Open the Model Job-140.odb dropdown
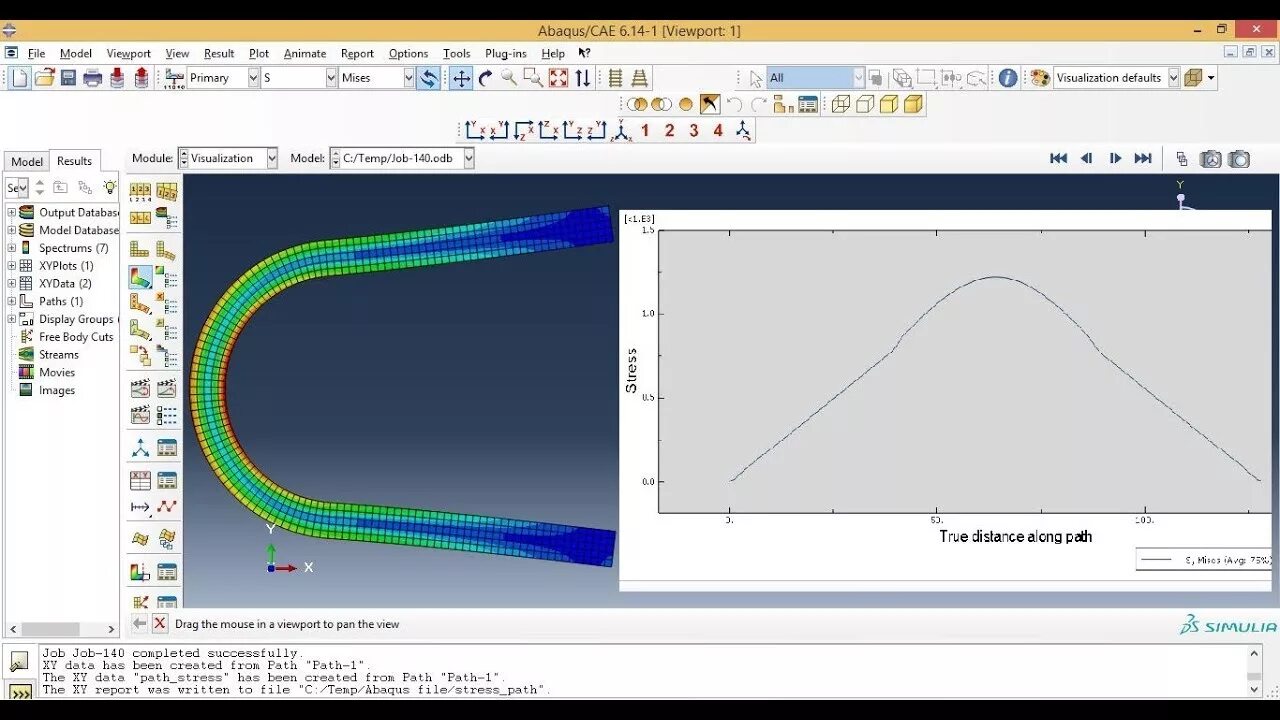The width and height of the screenshot is (1280, 720). tap(468, 158)
